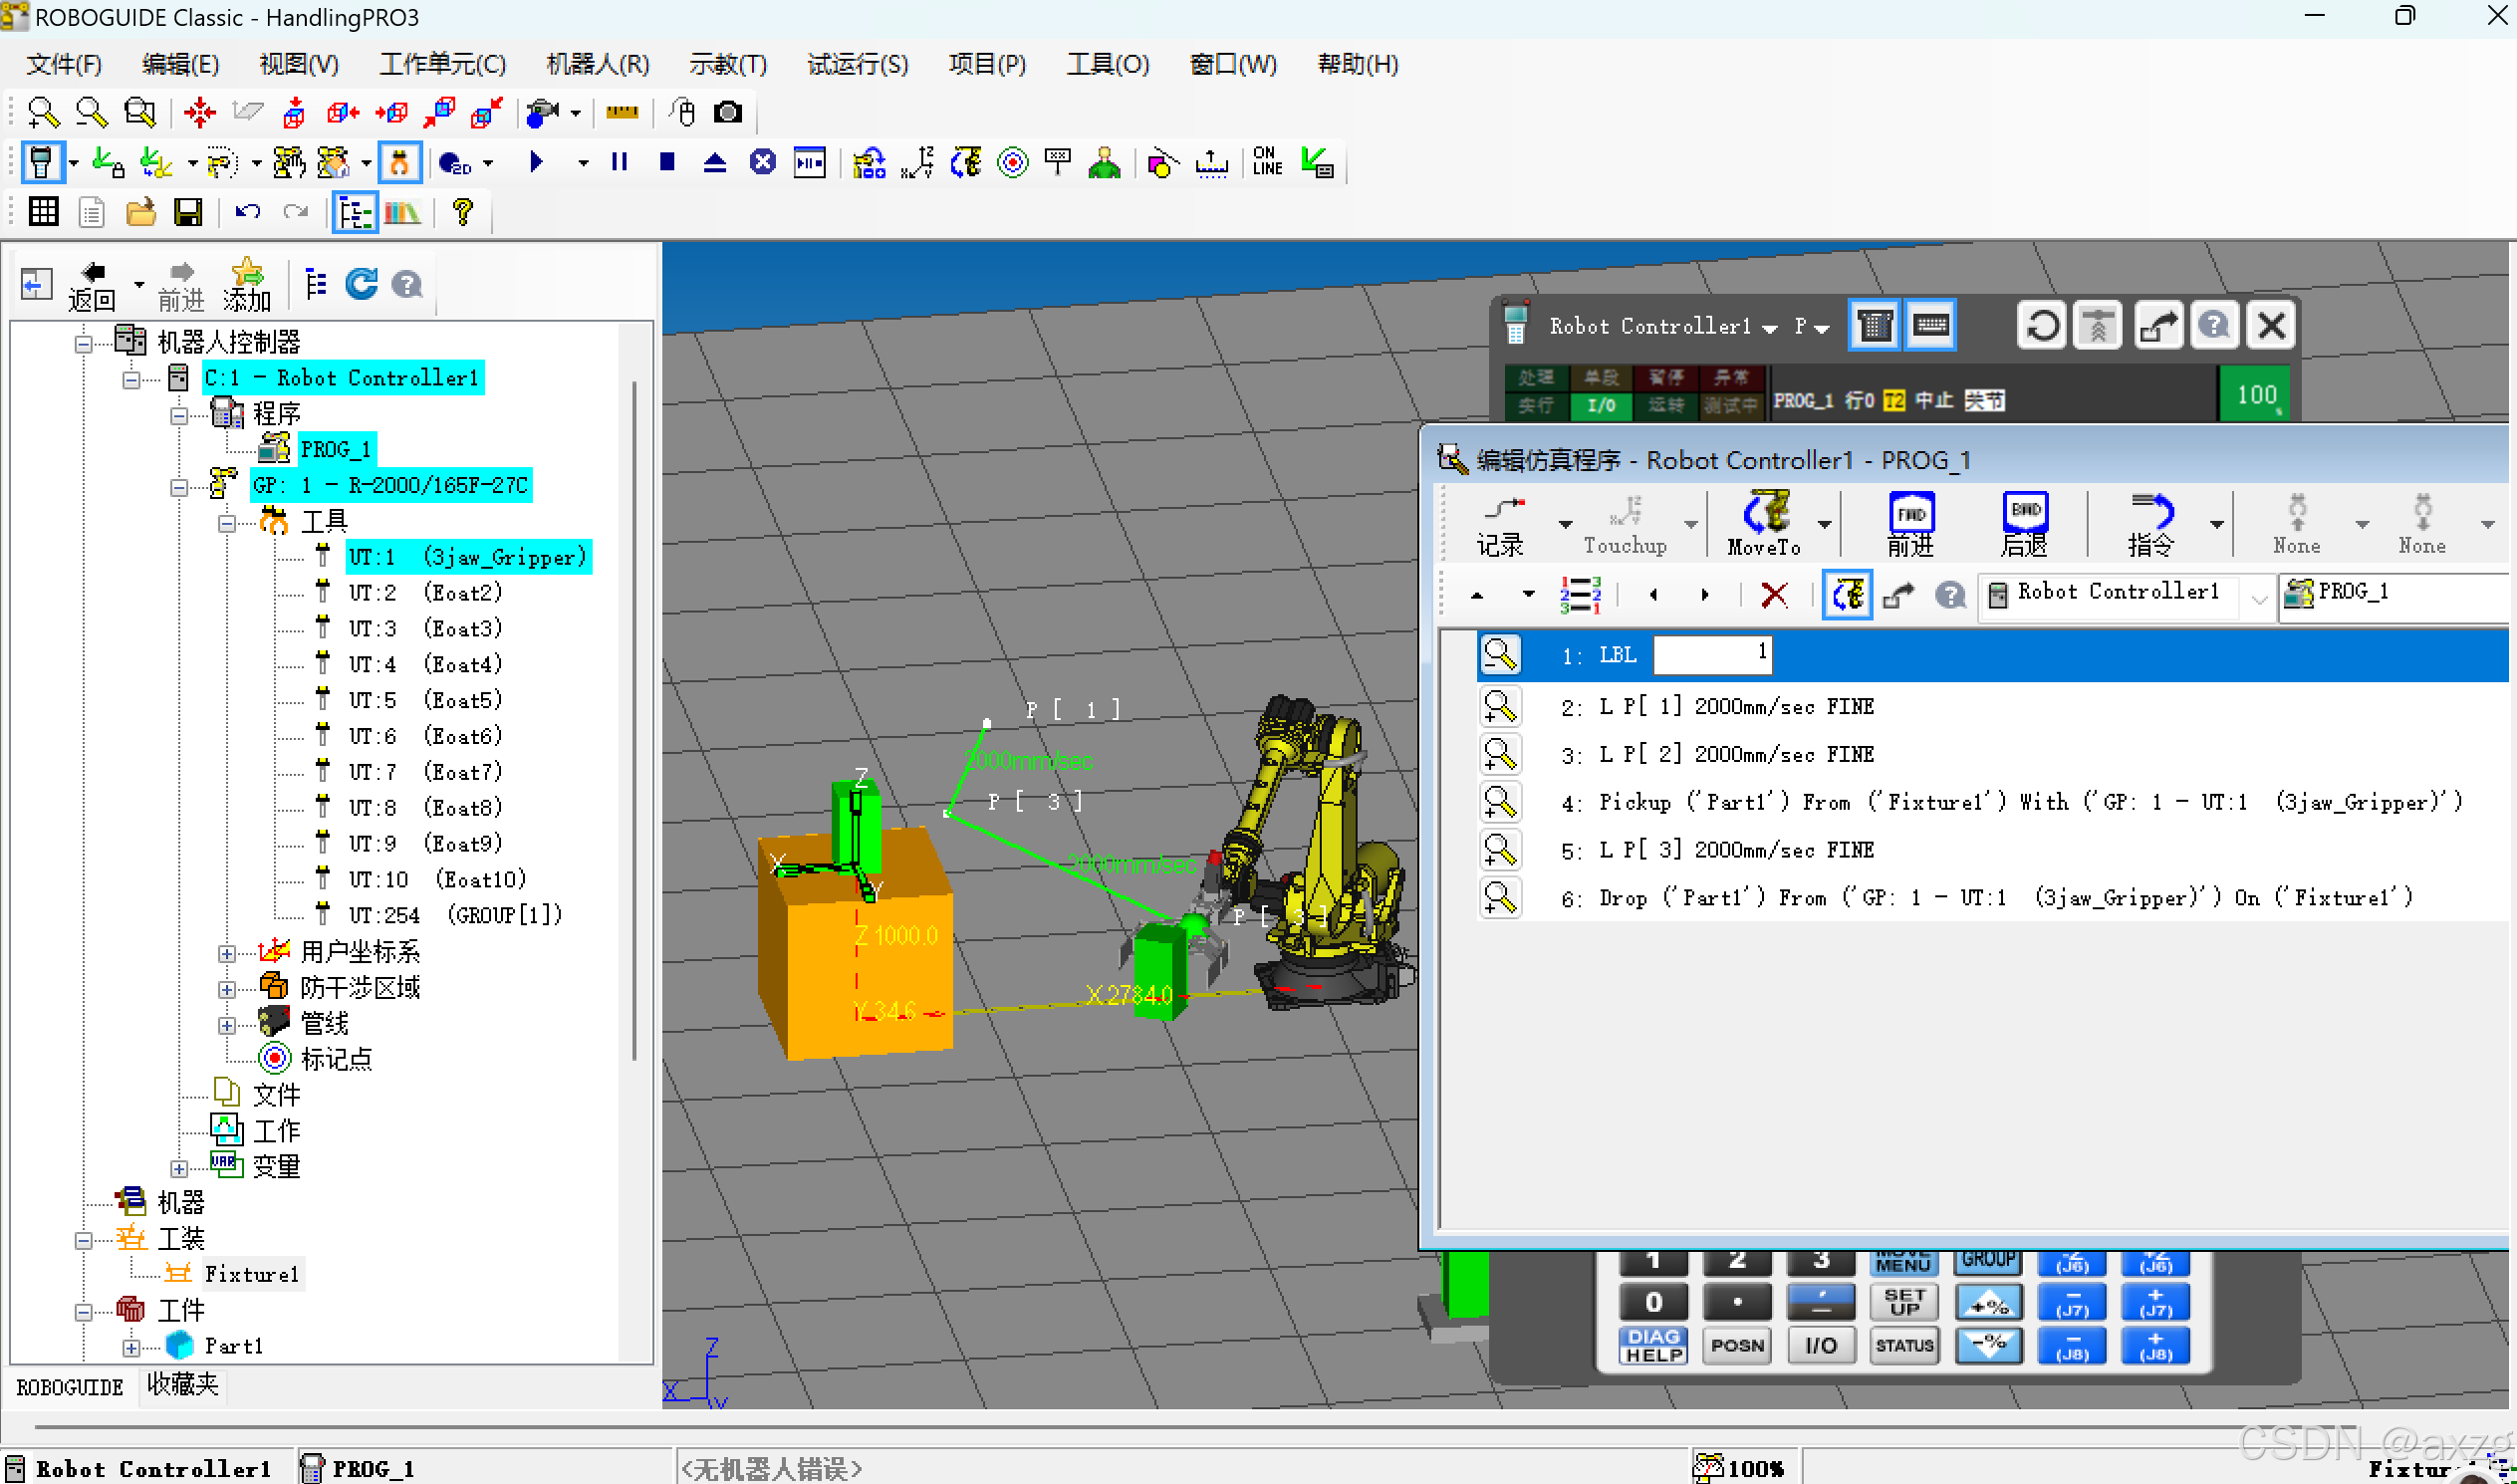Toggle the navigation tree panel button
This screenshot has height=1484, width=2517.
355,212
